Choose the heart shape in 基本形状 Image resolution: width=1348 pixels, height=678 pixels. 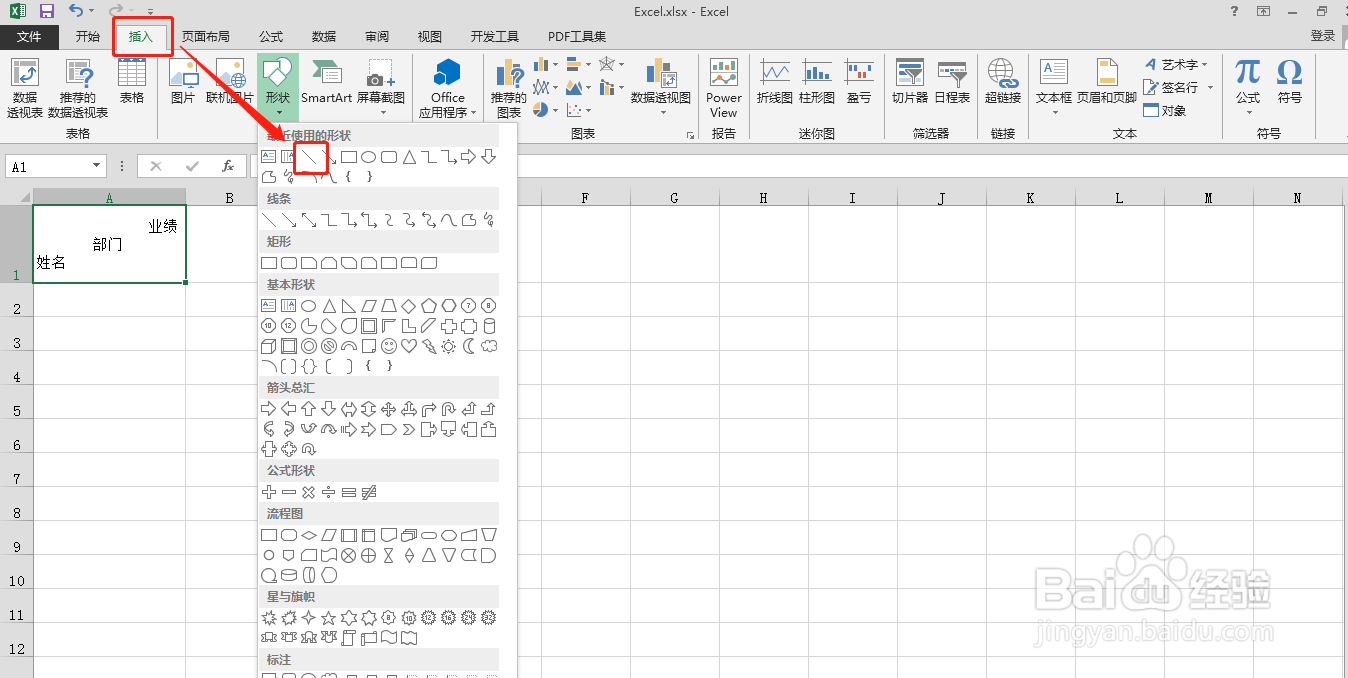coord(408,346)
